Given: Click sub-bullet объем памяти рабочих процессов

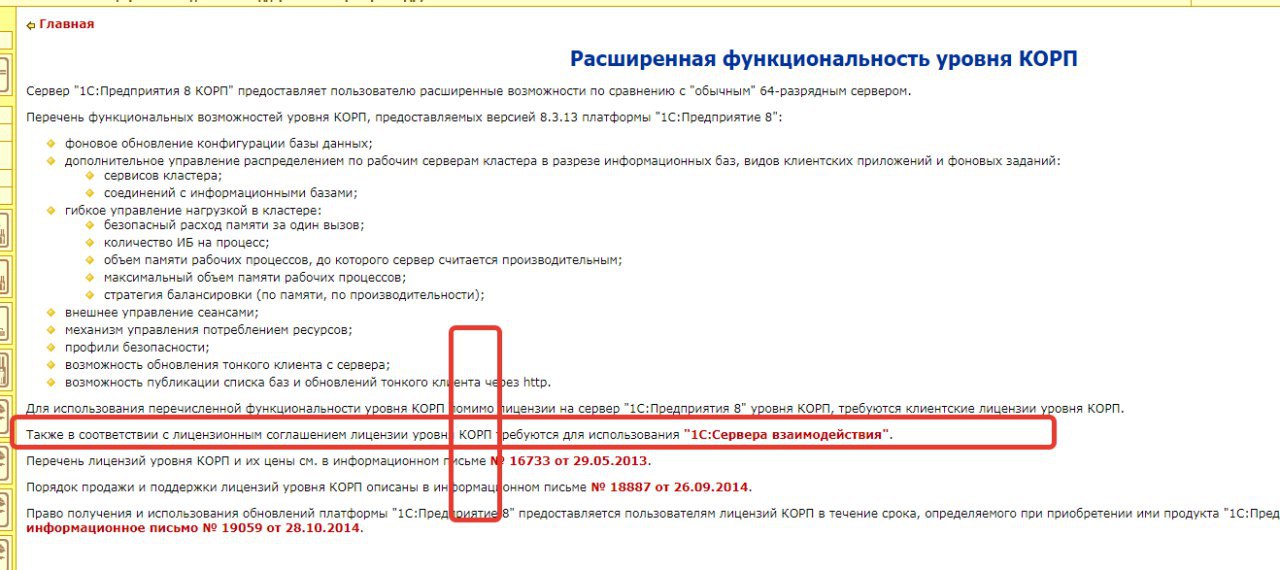Looking at the screenshot, I should [x=363, y=260].
